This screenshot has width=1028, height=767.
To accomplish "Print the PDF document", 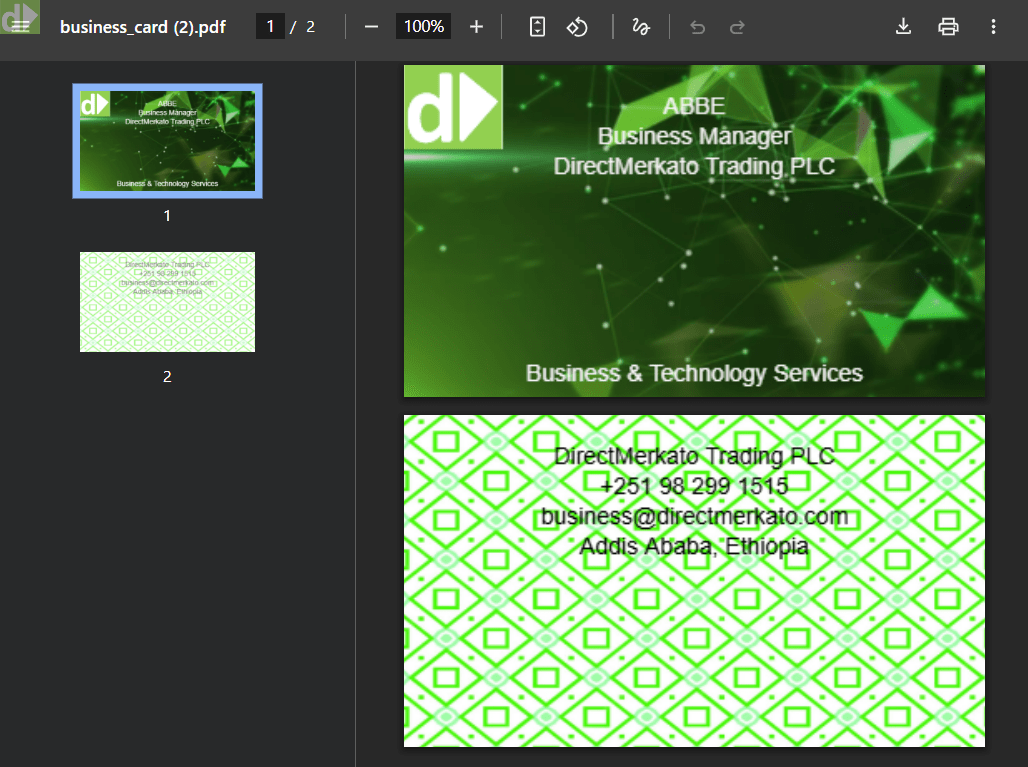I will (x=948, y=27).
